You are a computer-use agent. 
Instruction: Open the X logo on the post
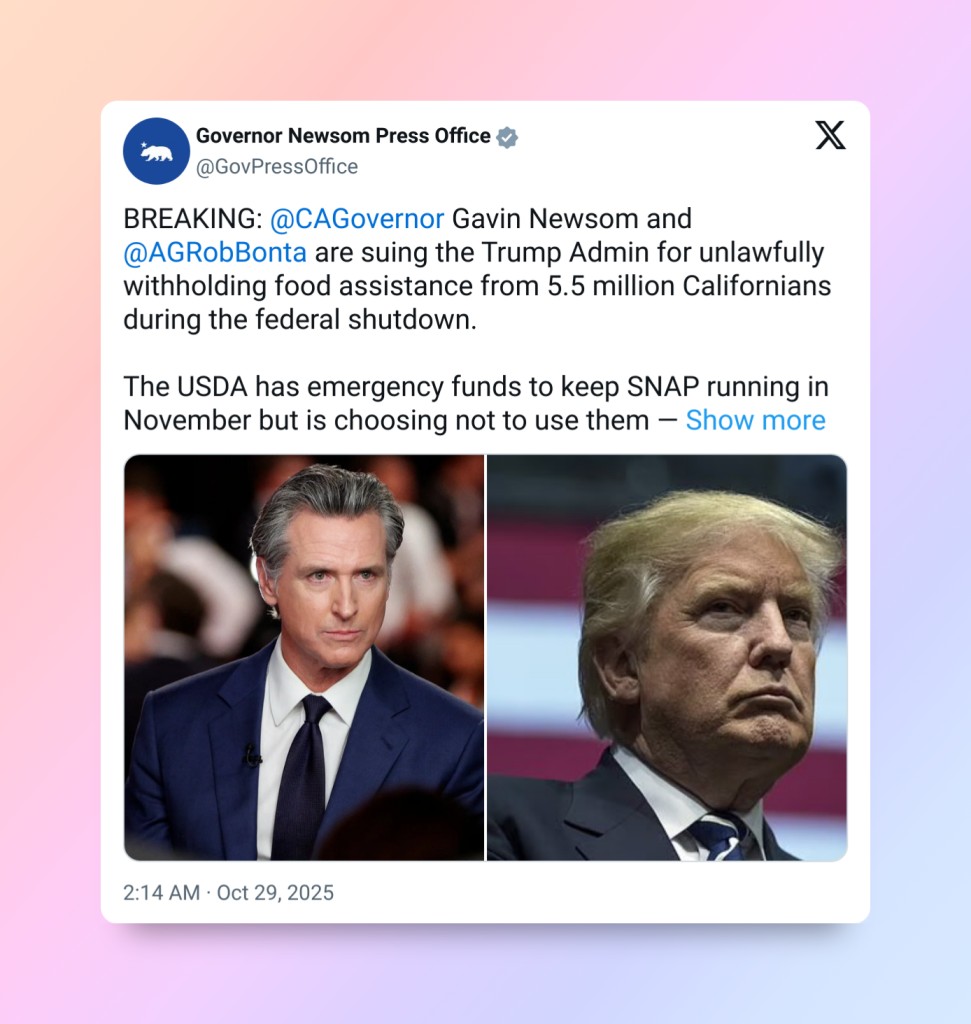[x=830, y=135]
